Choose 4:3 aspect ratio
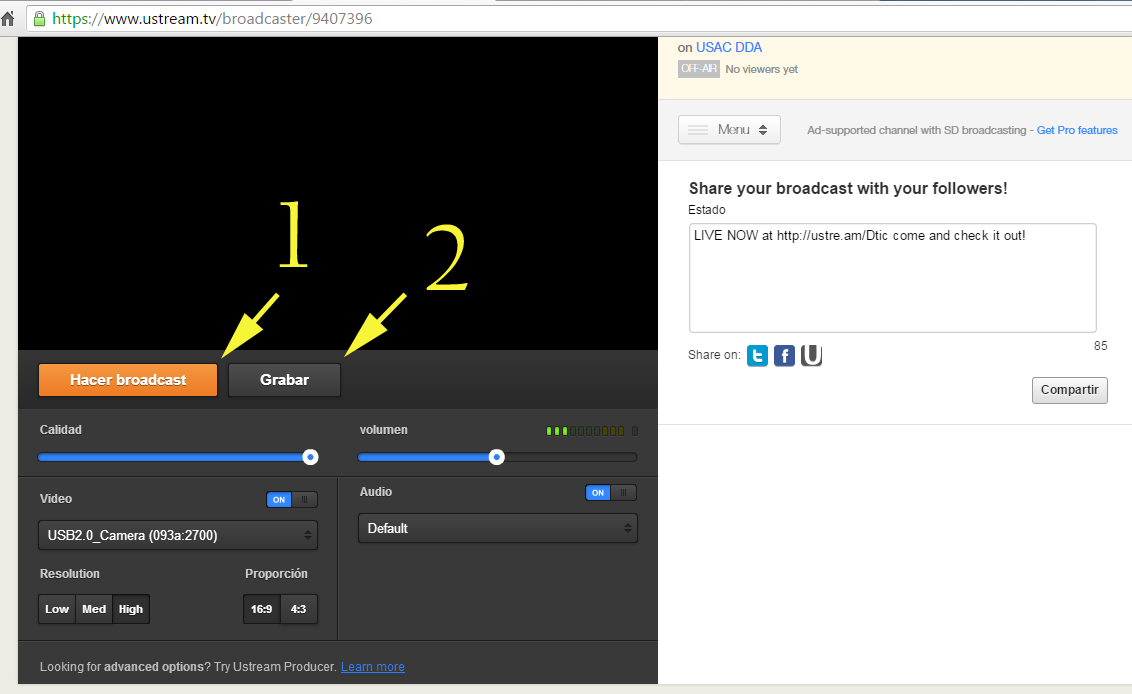The image size is (1132, 694). [x=298, y=609]
